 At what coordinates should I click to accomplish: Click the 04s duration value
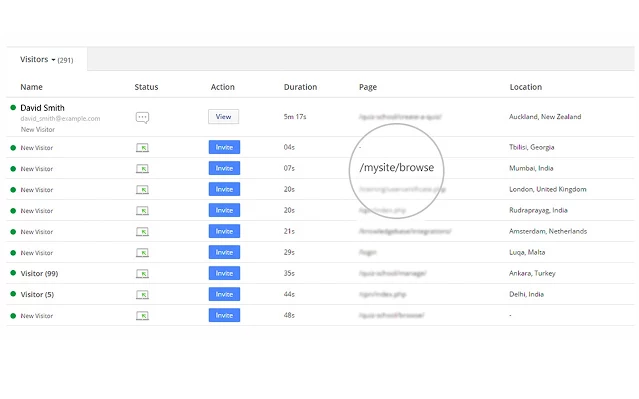tap(289, 147)
